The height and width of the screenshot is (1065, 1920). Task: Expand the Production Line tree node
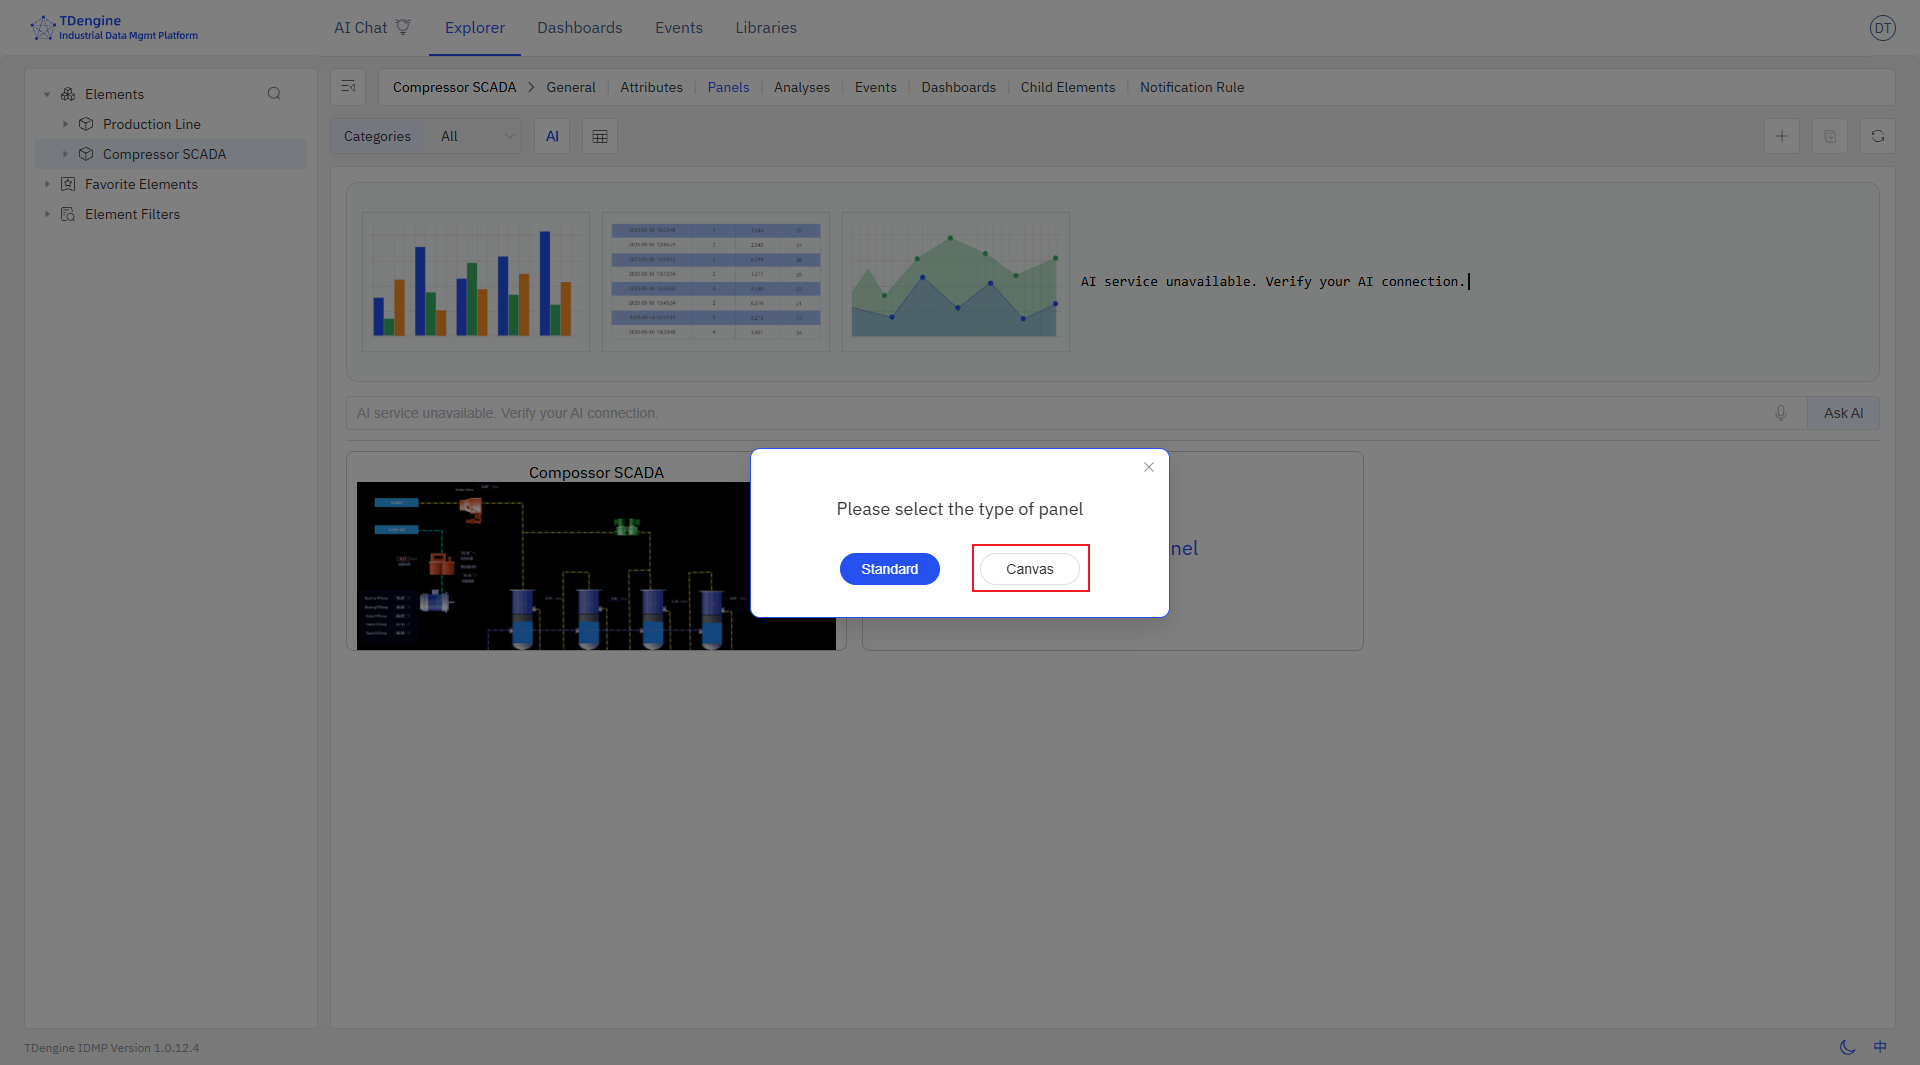(65, 124)
